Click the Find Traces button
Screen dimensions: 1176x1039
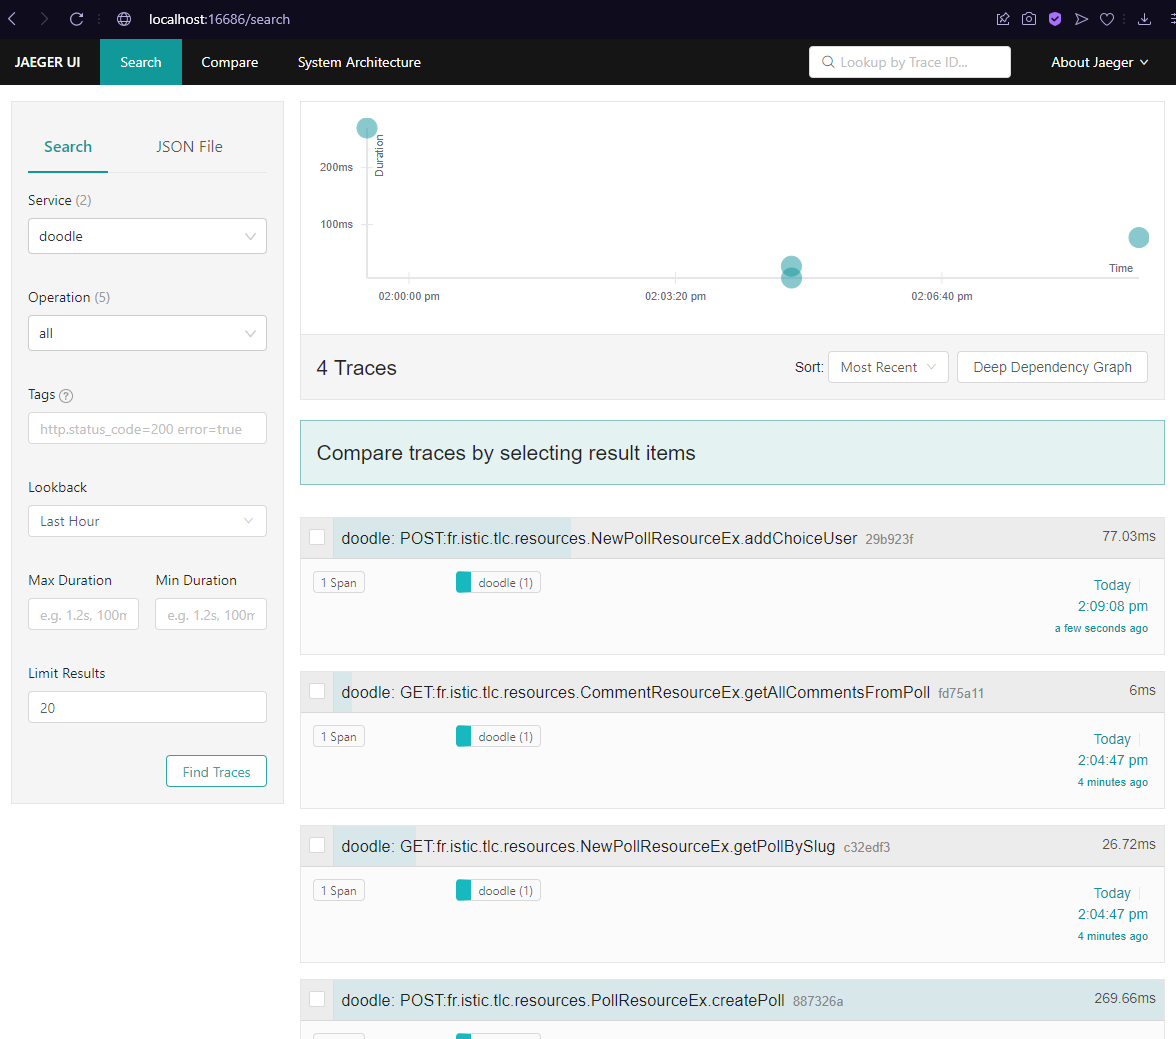tap(216, 771)
